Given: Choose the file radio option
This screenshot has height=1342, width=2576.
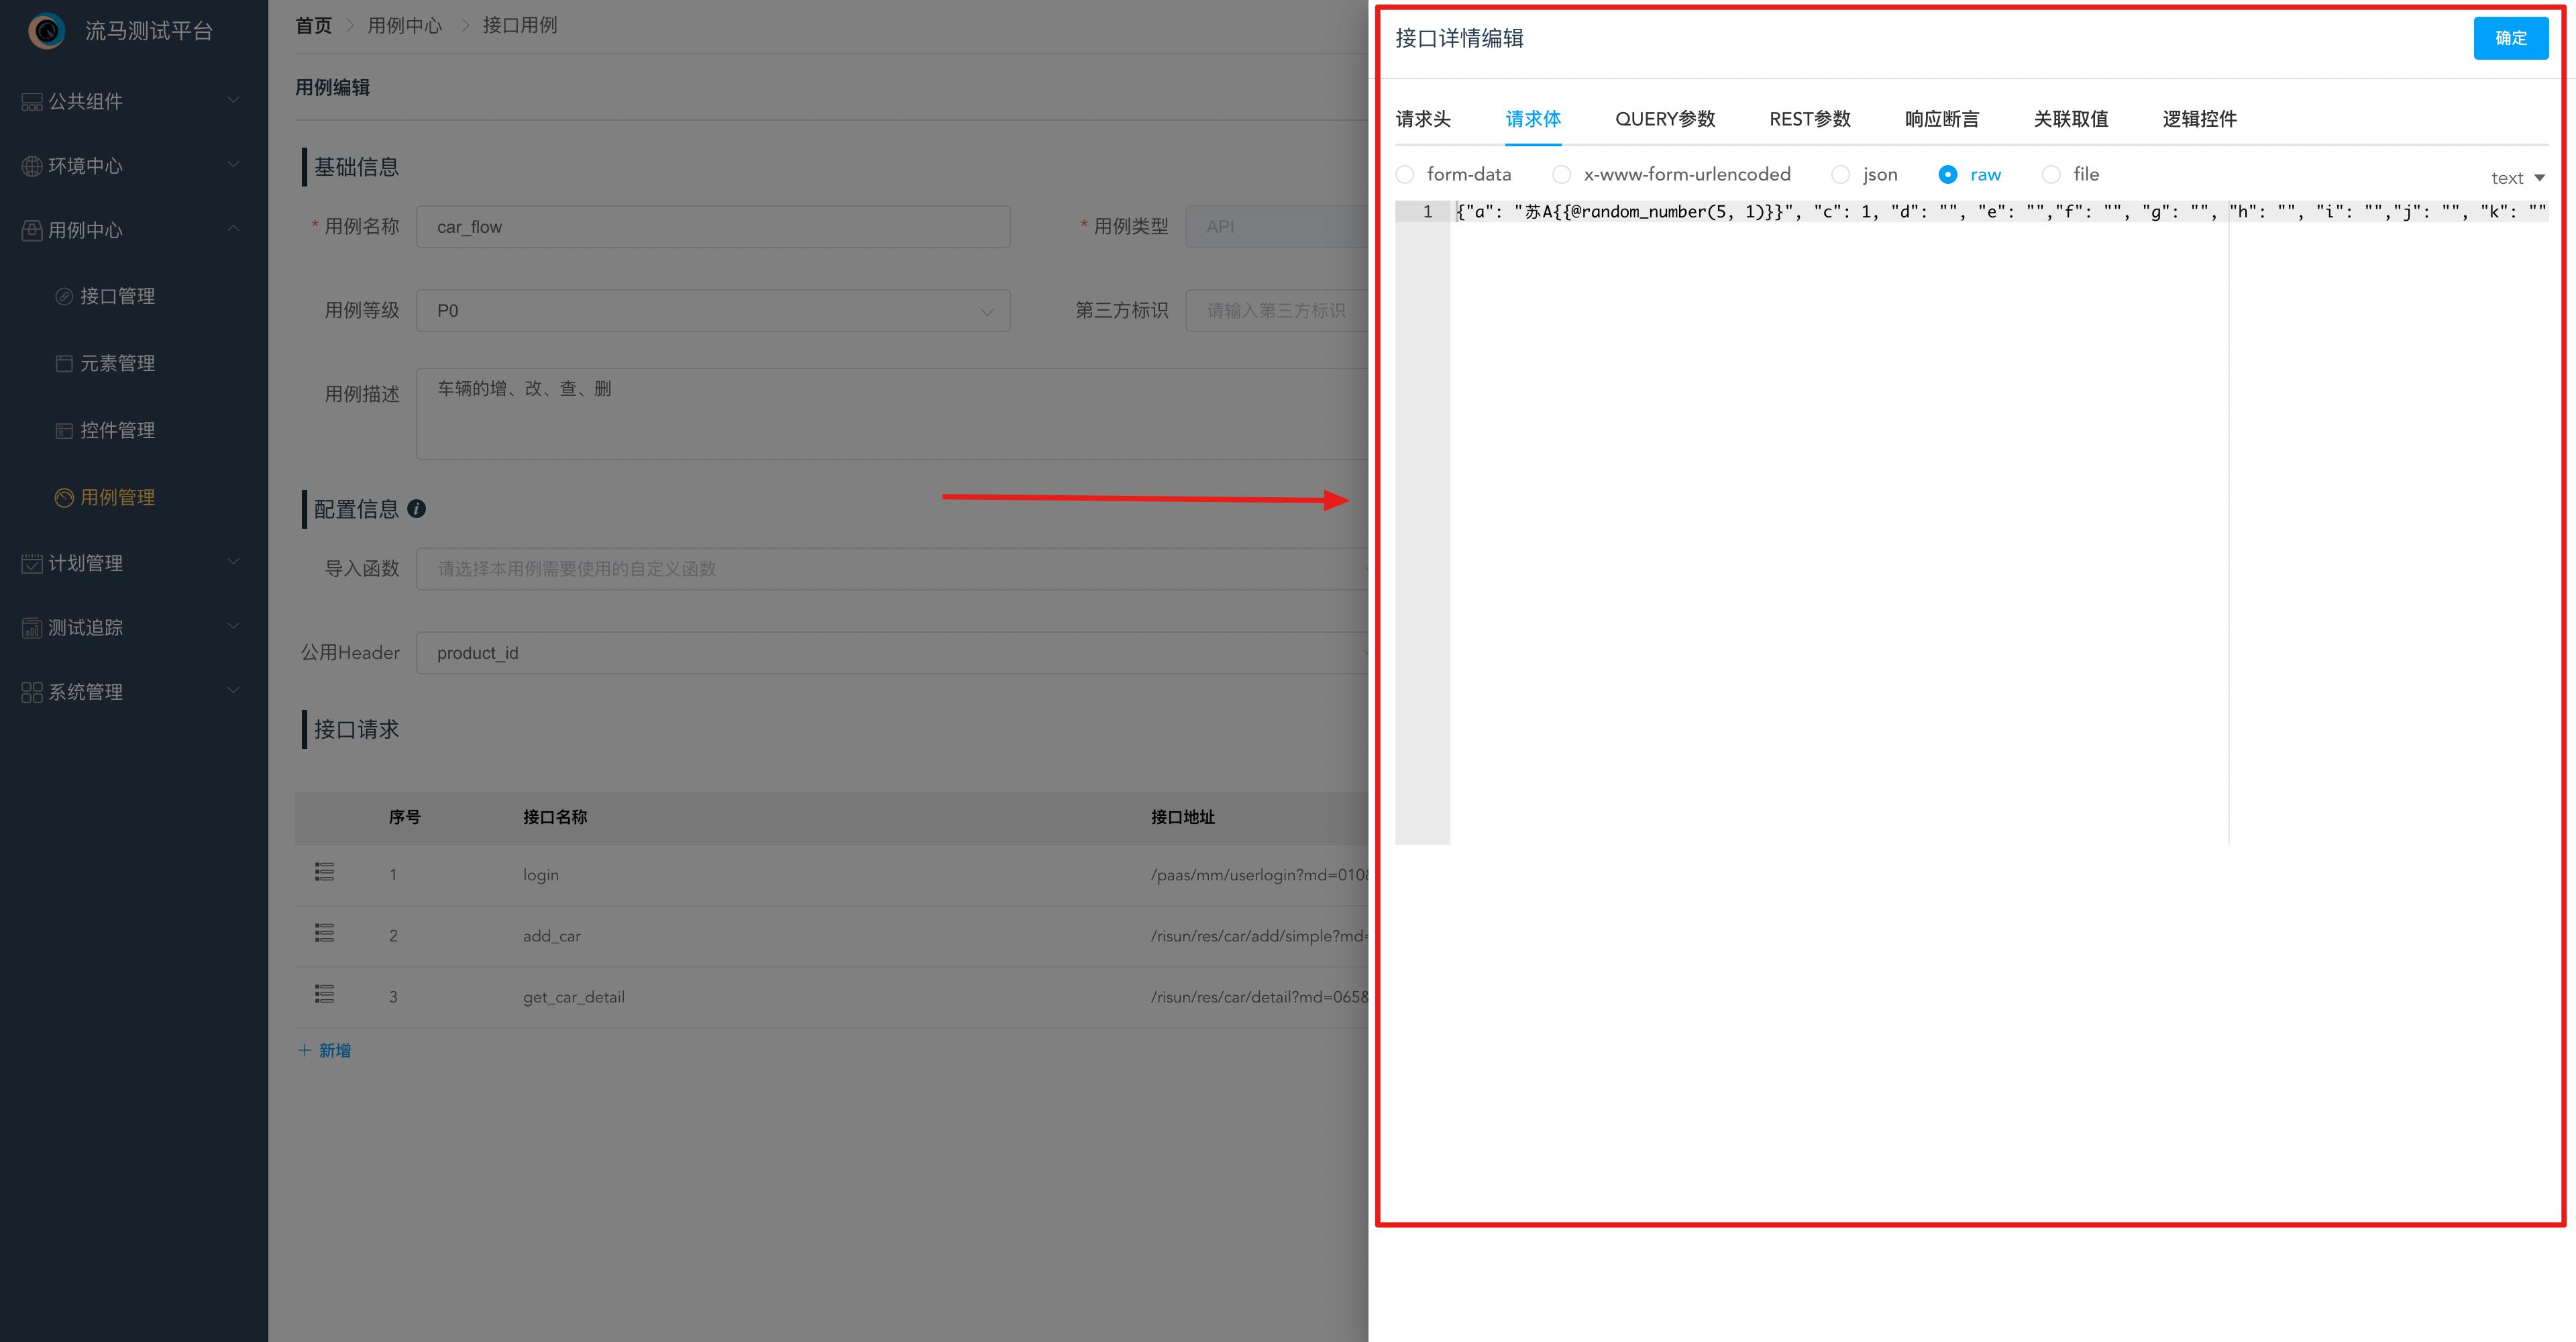Looking at the screenshot, I should click(x=2051, y=175).
